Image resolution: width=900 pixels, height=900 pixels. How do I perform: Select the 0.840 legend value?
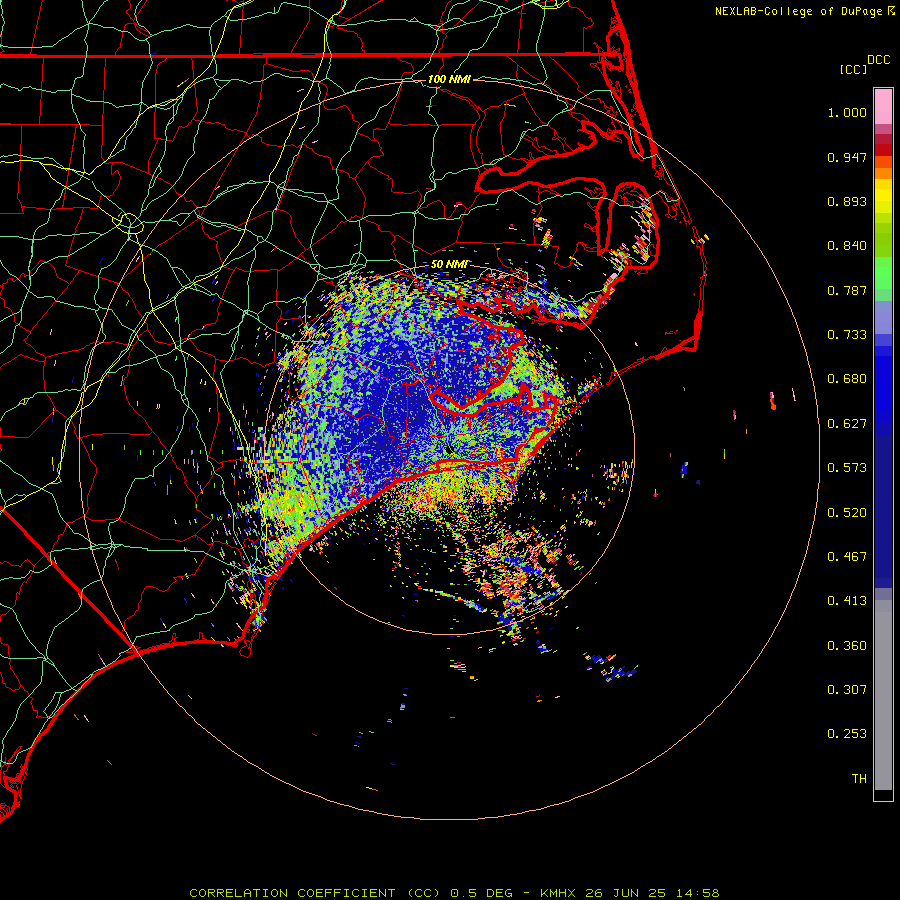(x=847, y=246)
